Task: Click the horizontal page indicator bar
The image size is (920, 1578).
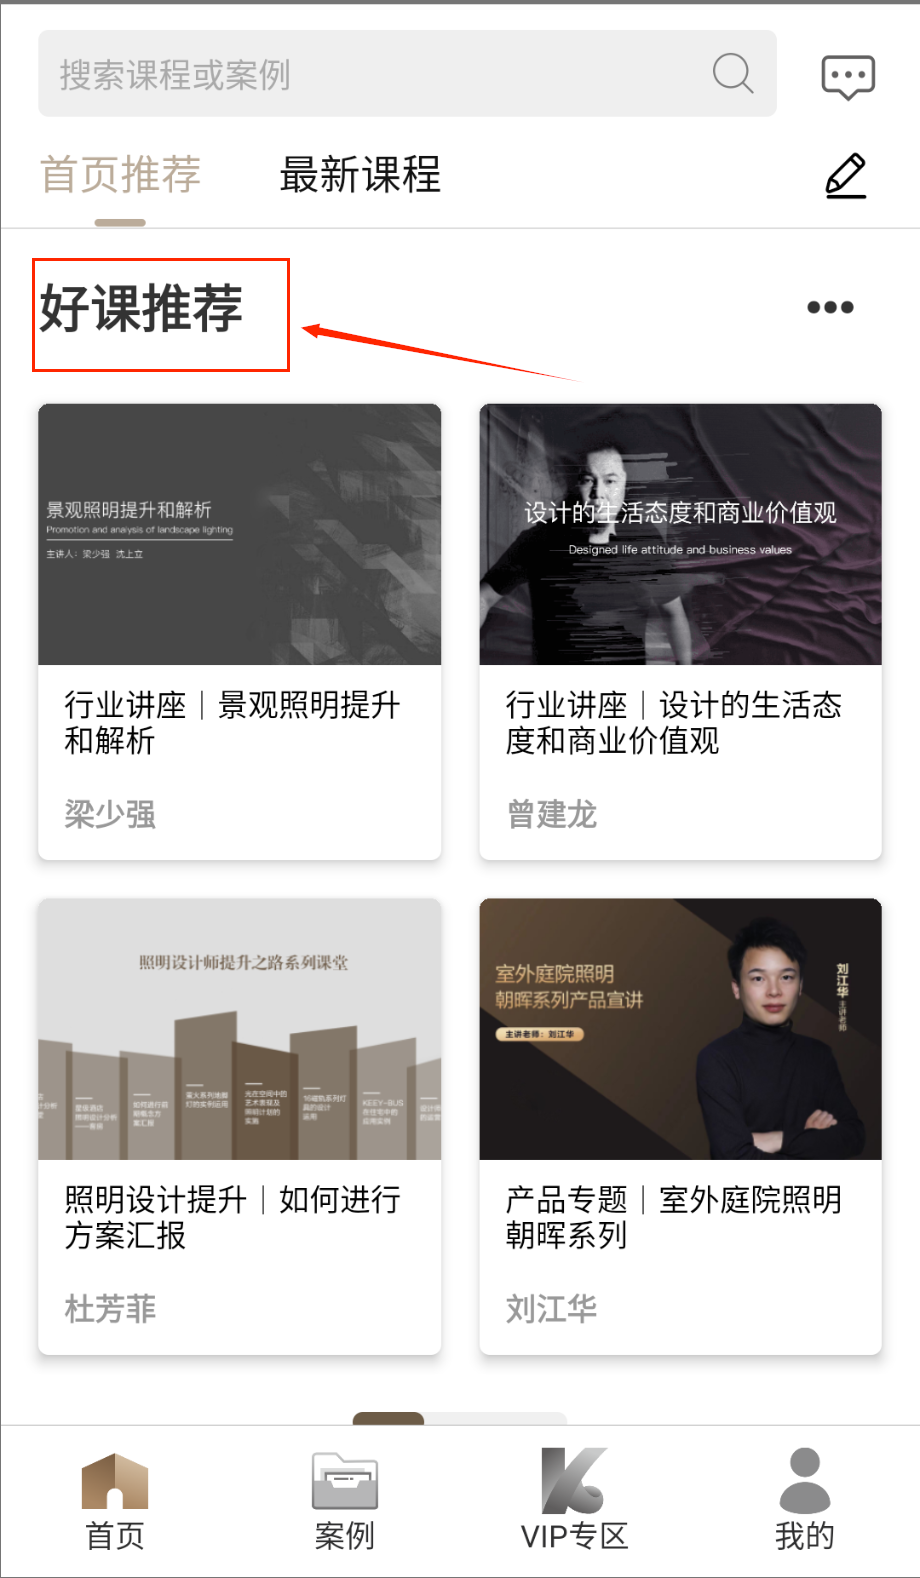Action: click(x=460, y=1418)
